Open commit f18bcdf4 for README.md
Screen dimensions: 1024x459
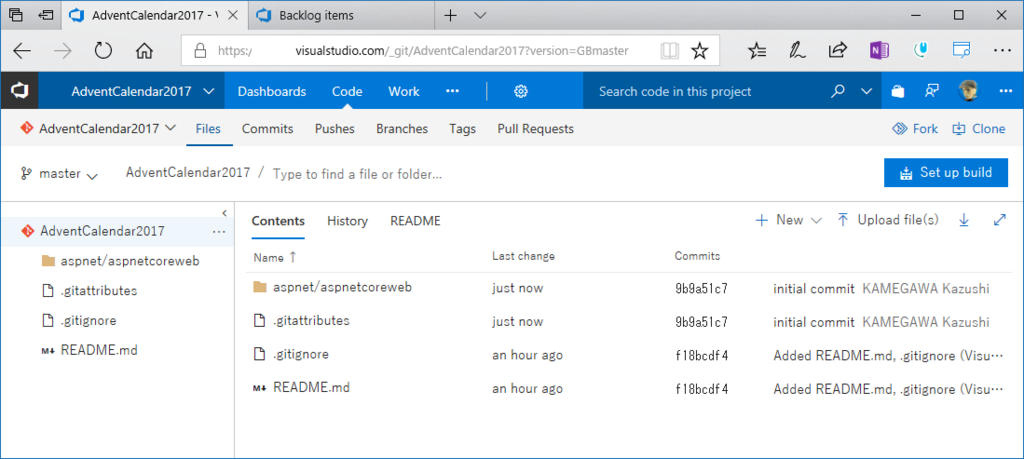point(701,389)
